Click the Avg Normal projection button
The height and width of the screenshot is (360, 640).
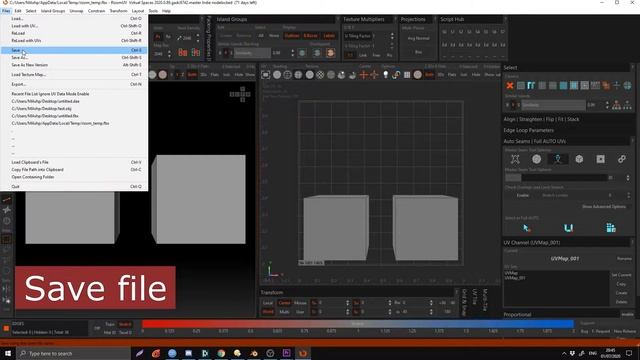(418, 38)
